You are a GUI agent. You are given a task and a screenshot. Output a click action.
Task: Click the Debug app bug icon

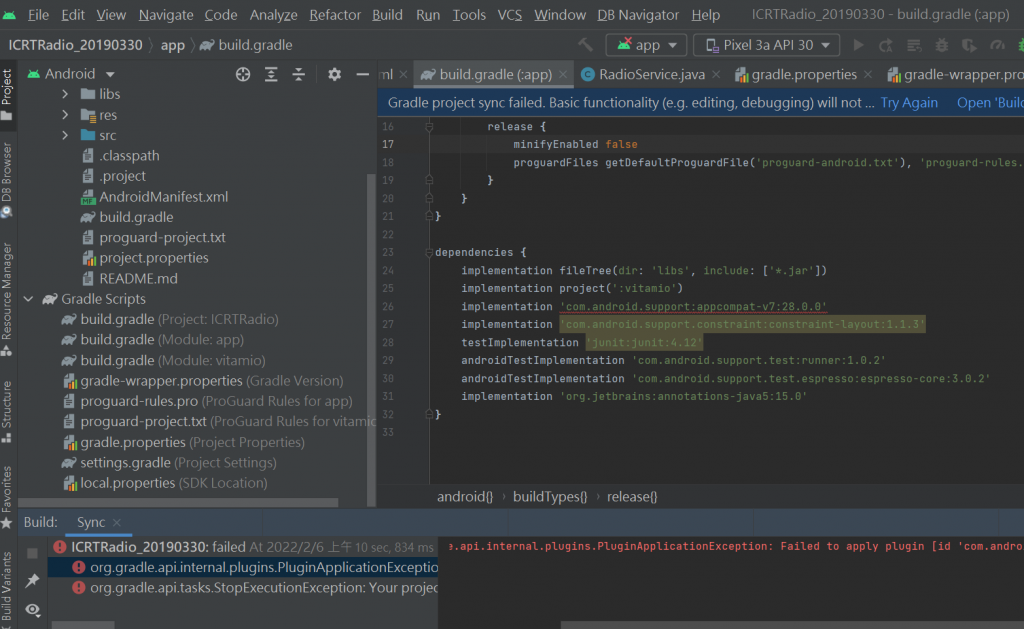point(941,45)
